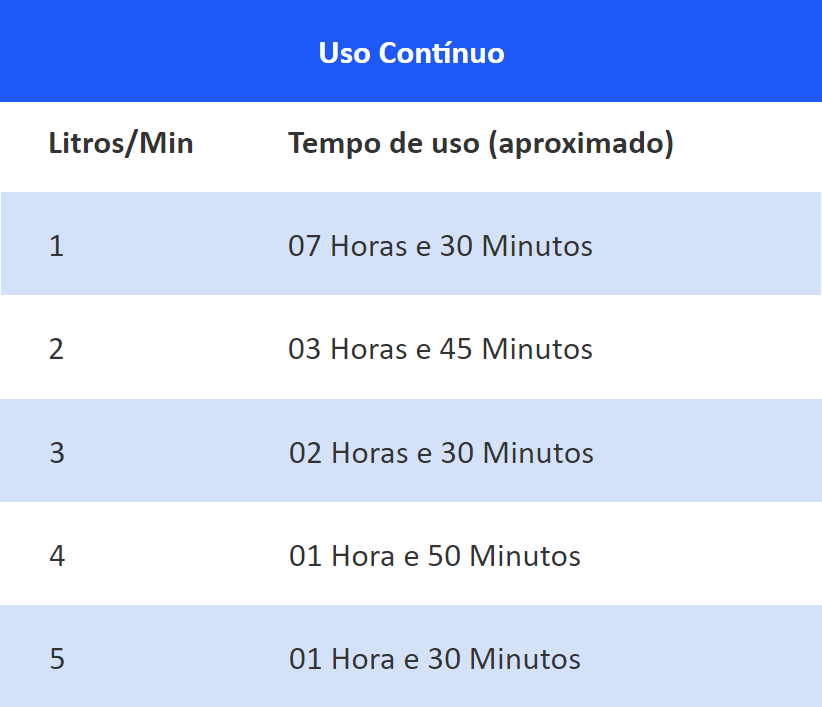
Task: Click the word 'Horas' in the 07 row
Action: coord(369,246)
